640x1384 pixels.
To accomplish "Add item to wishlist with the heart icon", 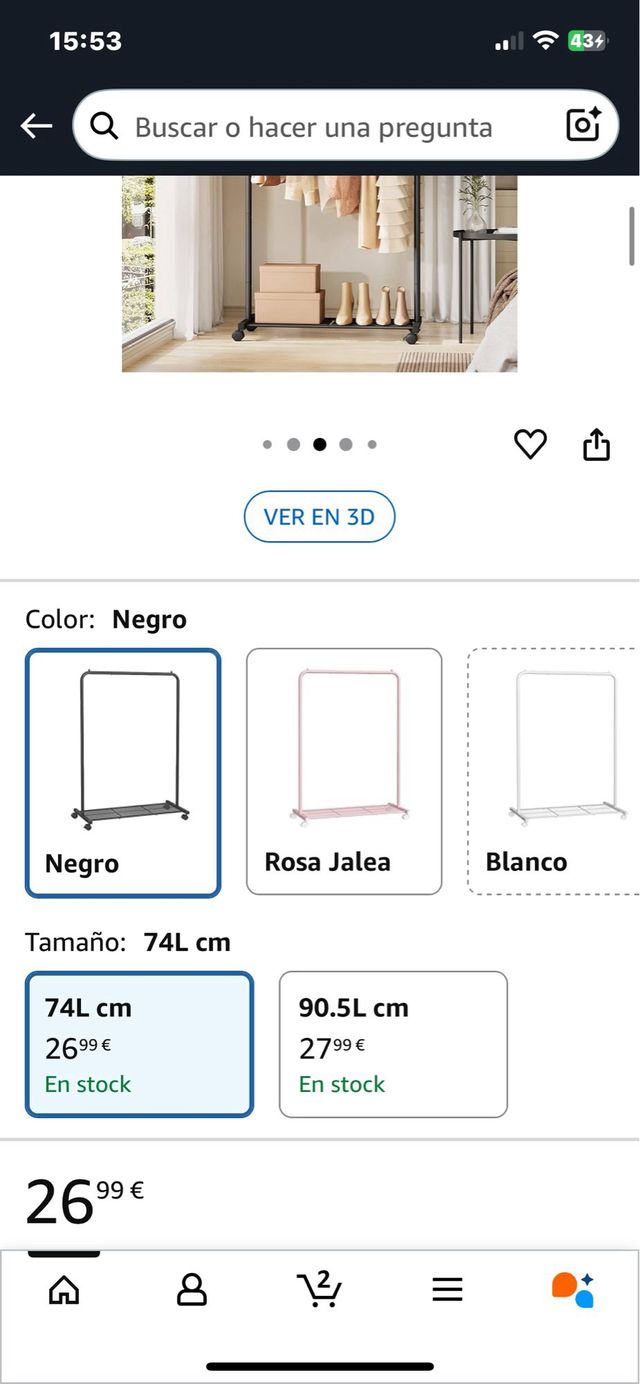I will [x=531, y=444].
